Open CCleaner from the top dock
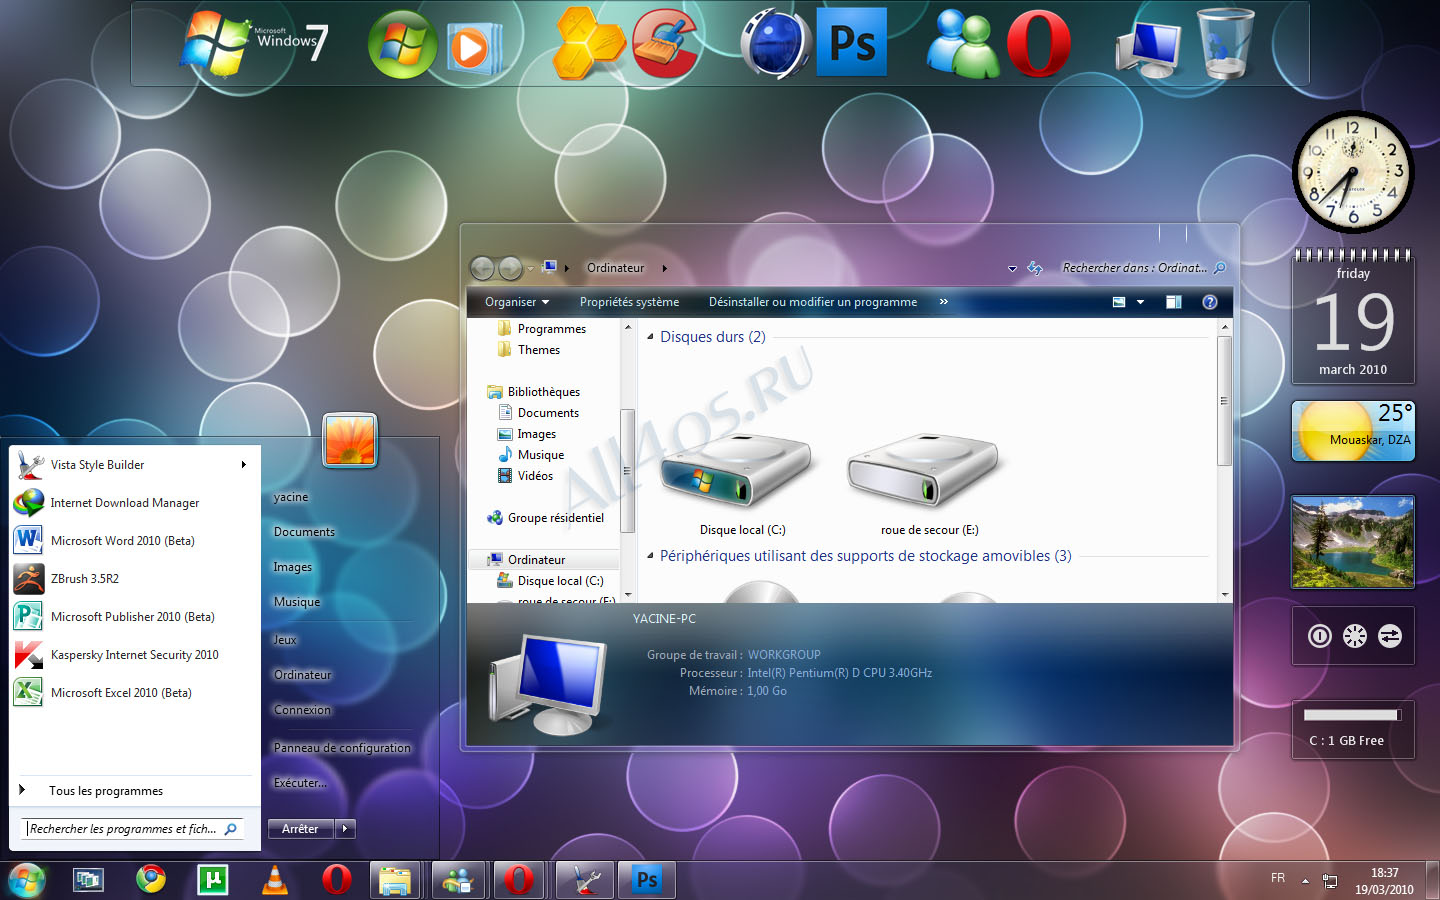 668,44
